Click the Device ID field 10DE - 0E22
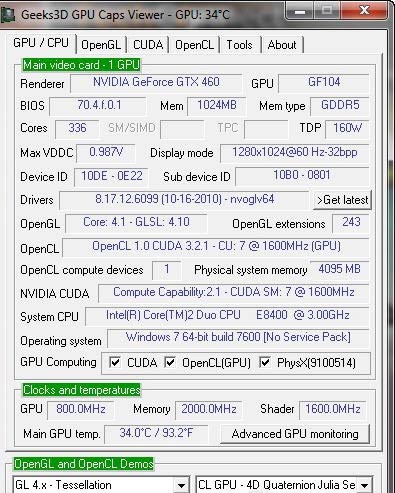The width and height of the screenshot is (395, 493). [111, 177]
